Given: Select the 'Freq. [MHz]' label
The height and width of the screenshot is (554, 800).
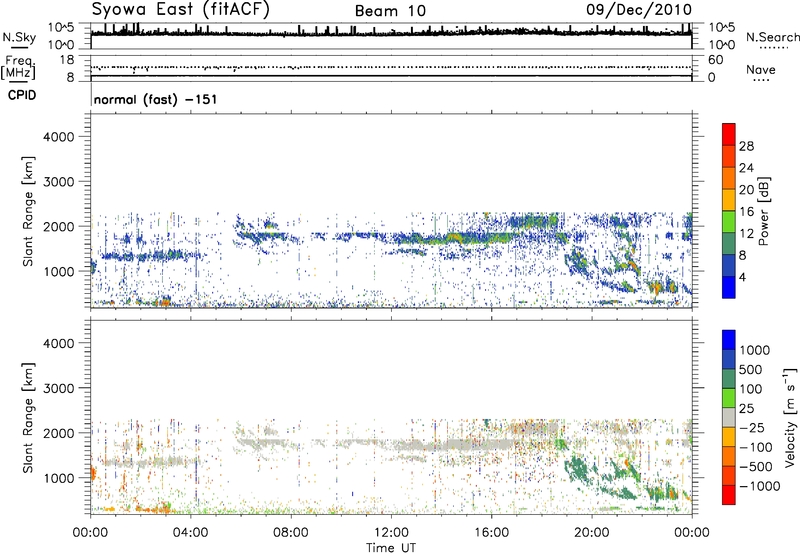Looking at the screenshot, I should click(x=18, y=67).
